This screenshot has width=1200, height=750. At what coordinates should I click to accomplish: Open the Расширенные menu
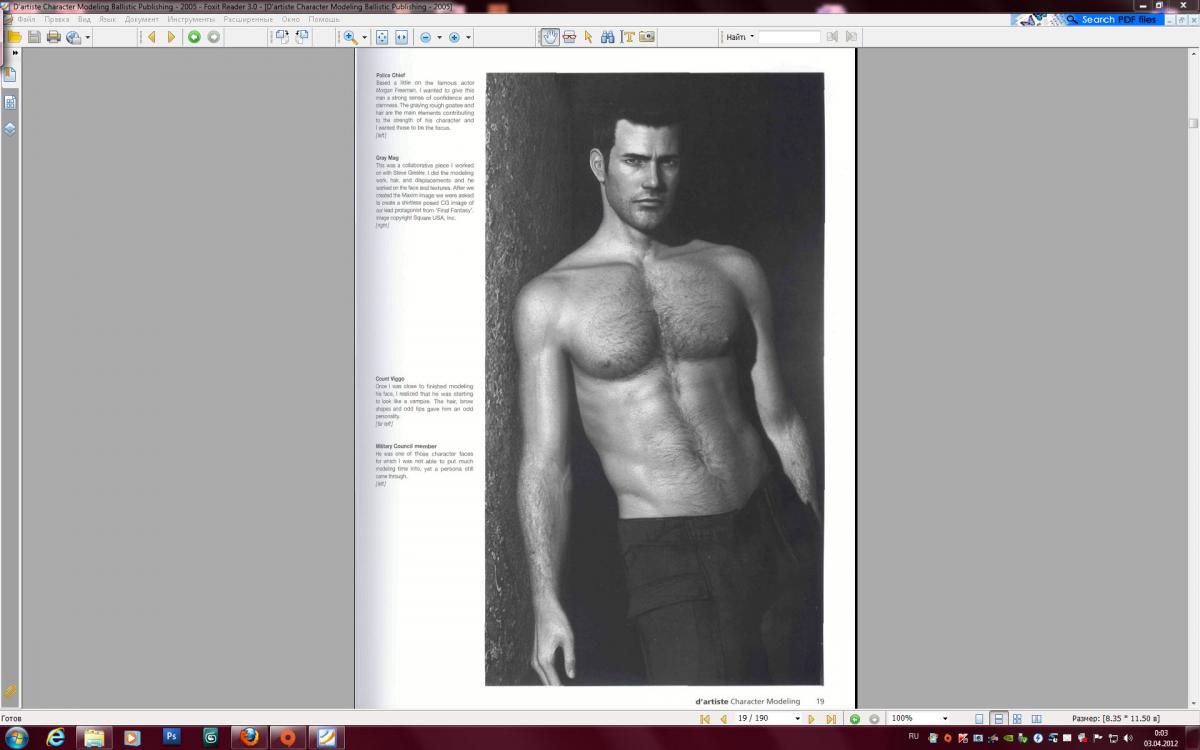(248, 19)
